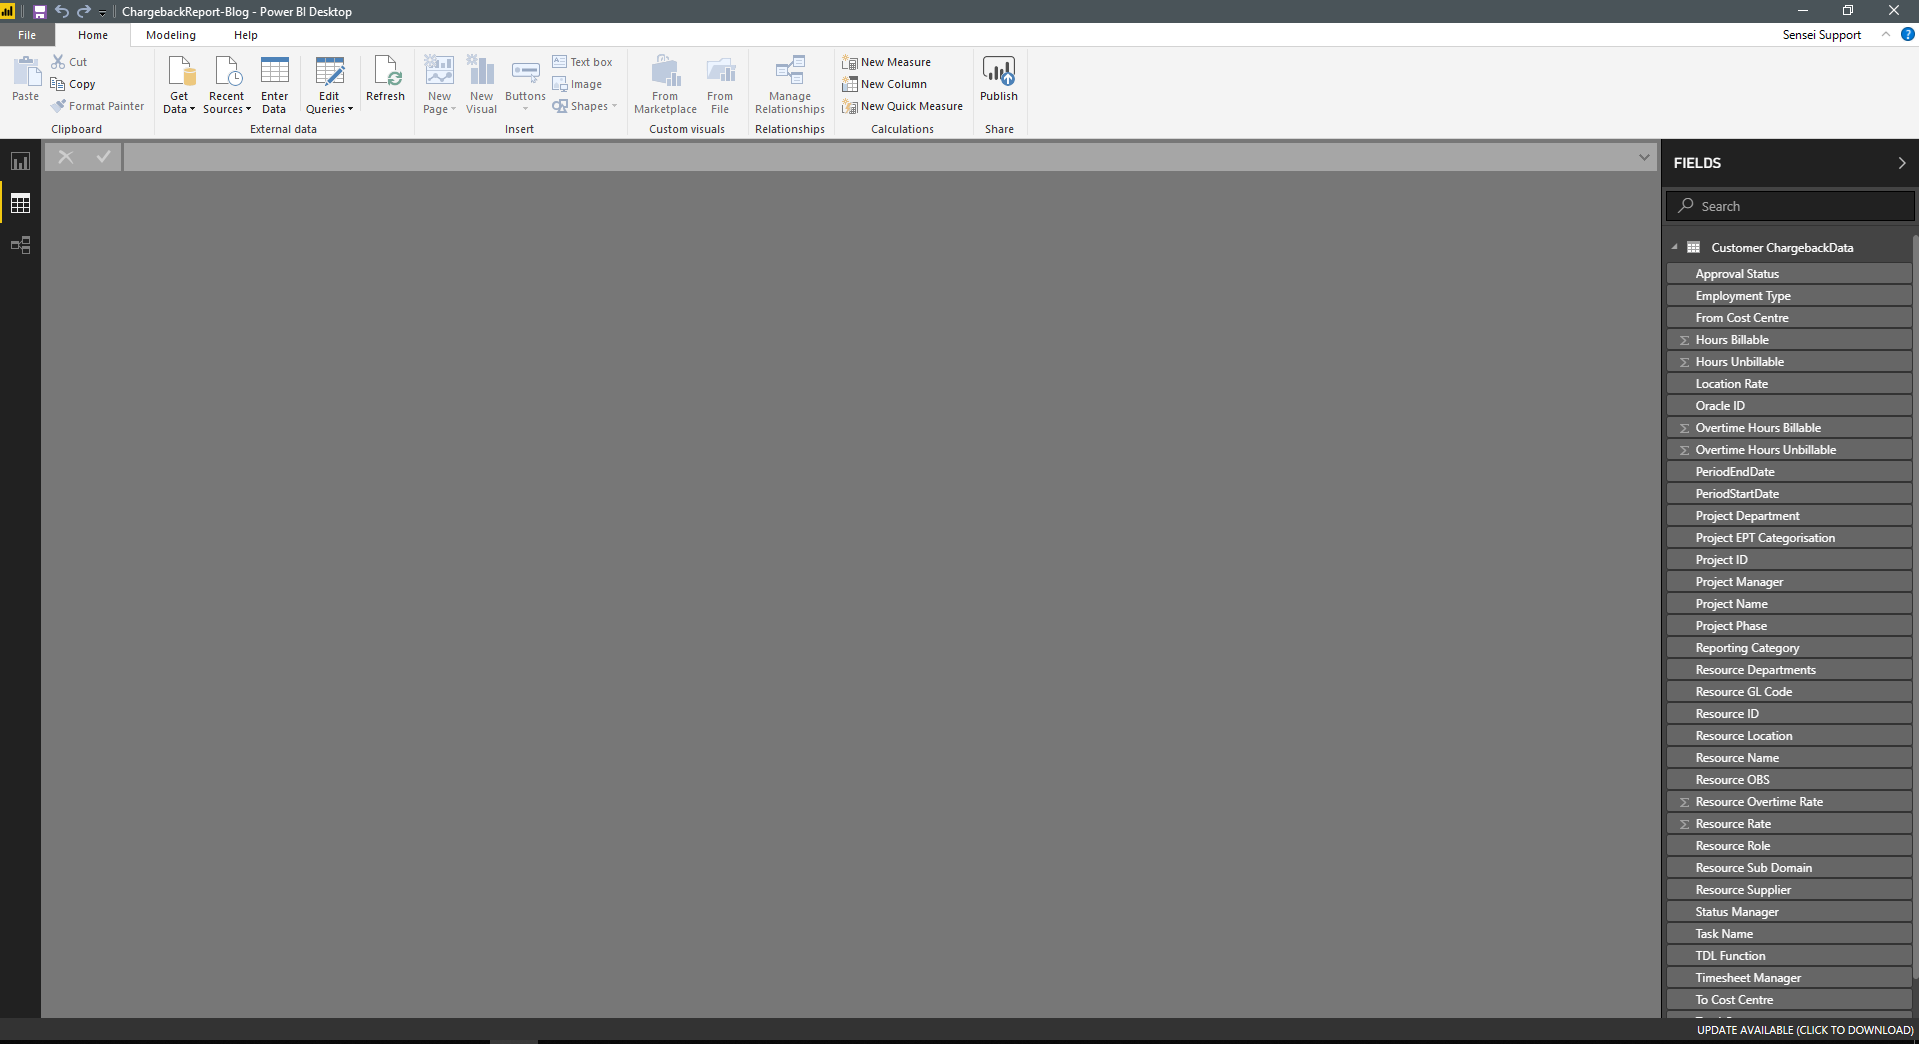
Task: Select the Resource GL Code field
Action: pyautogui.click(x=1789, y=692)
